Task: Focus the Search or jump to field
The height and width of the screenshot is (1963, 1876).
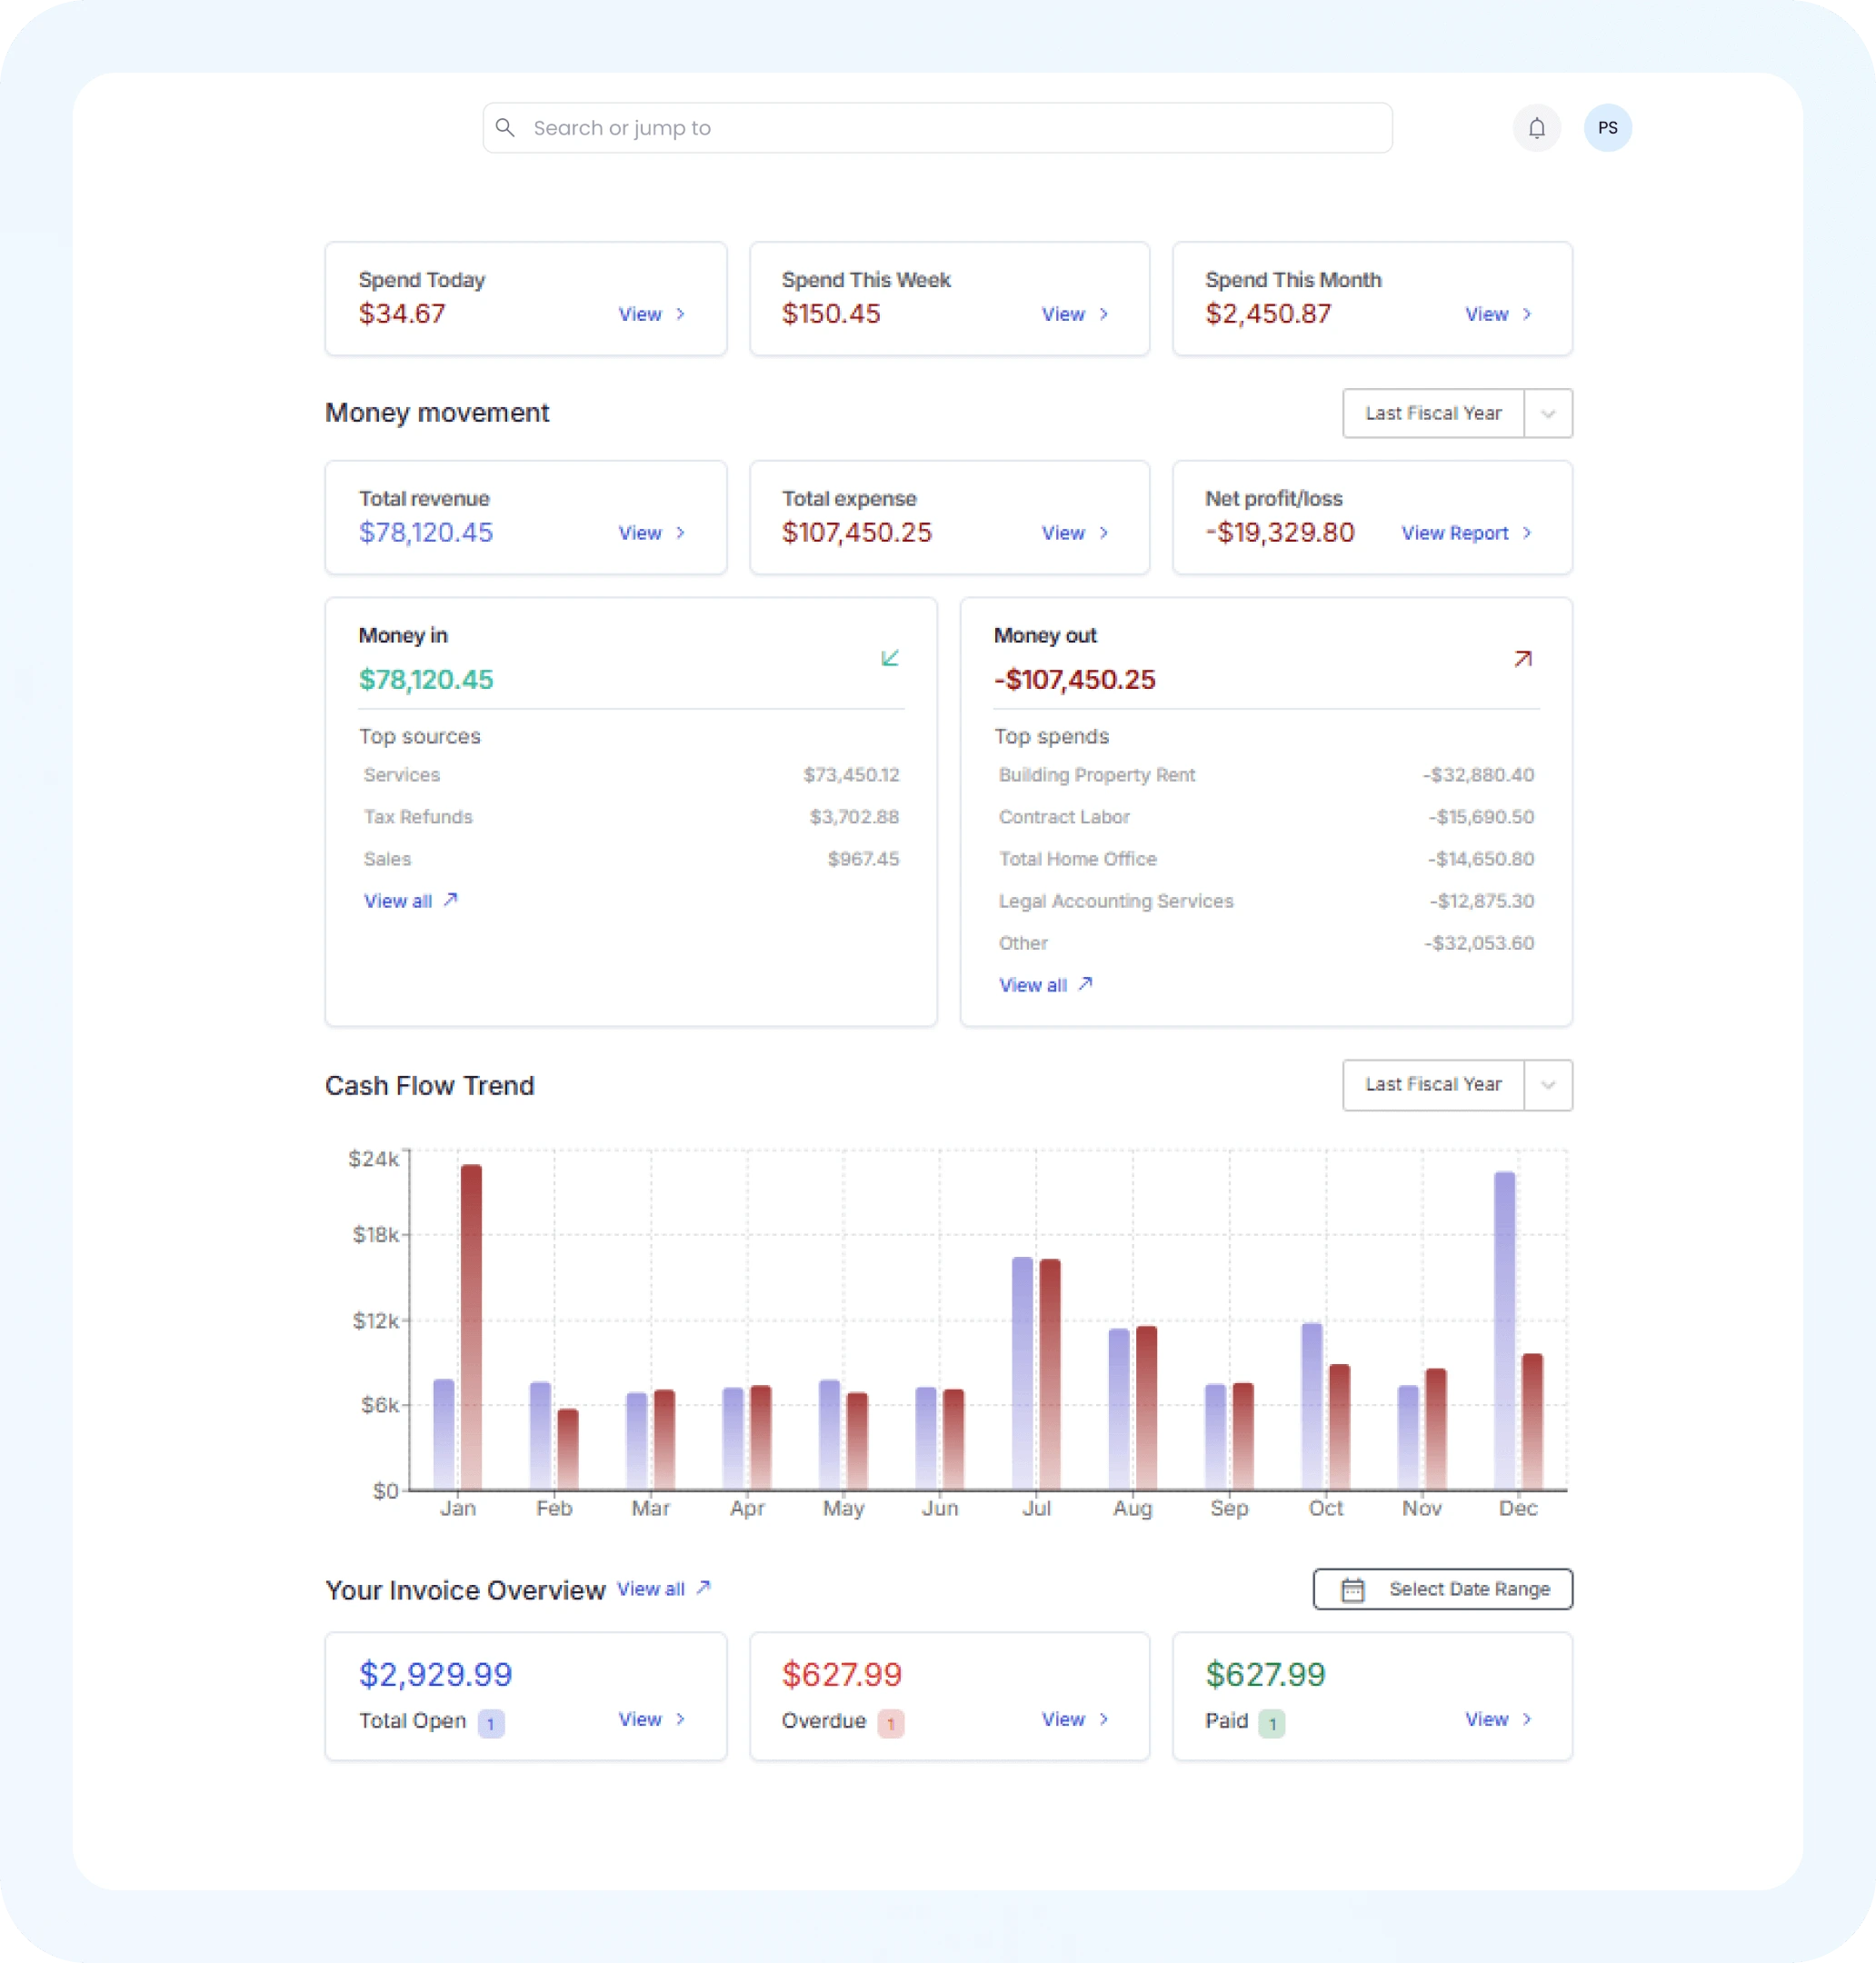Action: click(x=937, y=128)
